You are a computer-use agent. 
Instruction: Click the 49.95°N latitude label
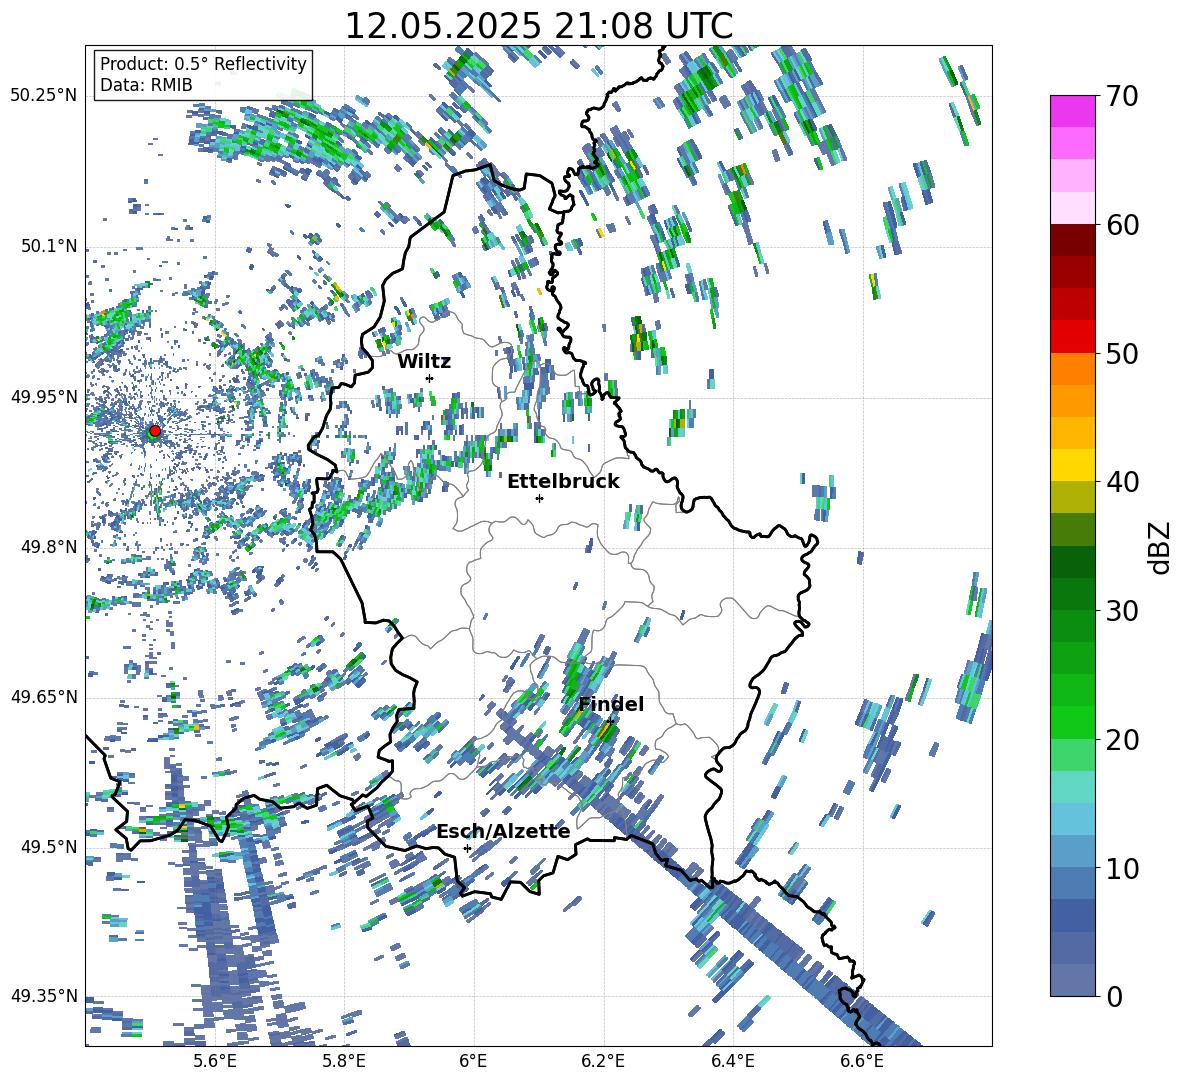(44, 397)
